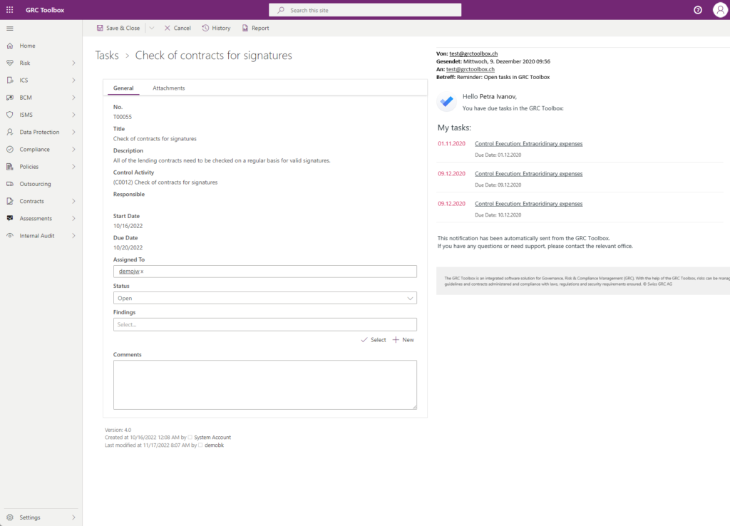
Task: Click the Compliance checkmark icon
Action: (10, 149)
